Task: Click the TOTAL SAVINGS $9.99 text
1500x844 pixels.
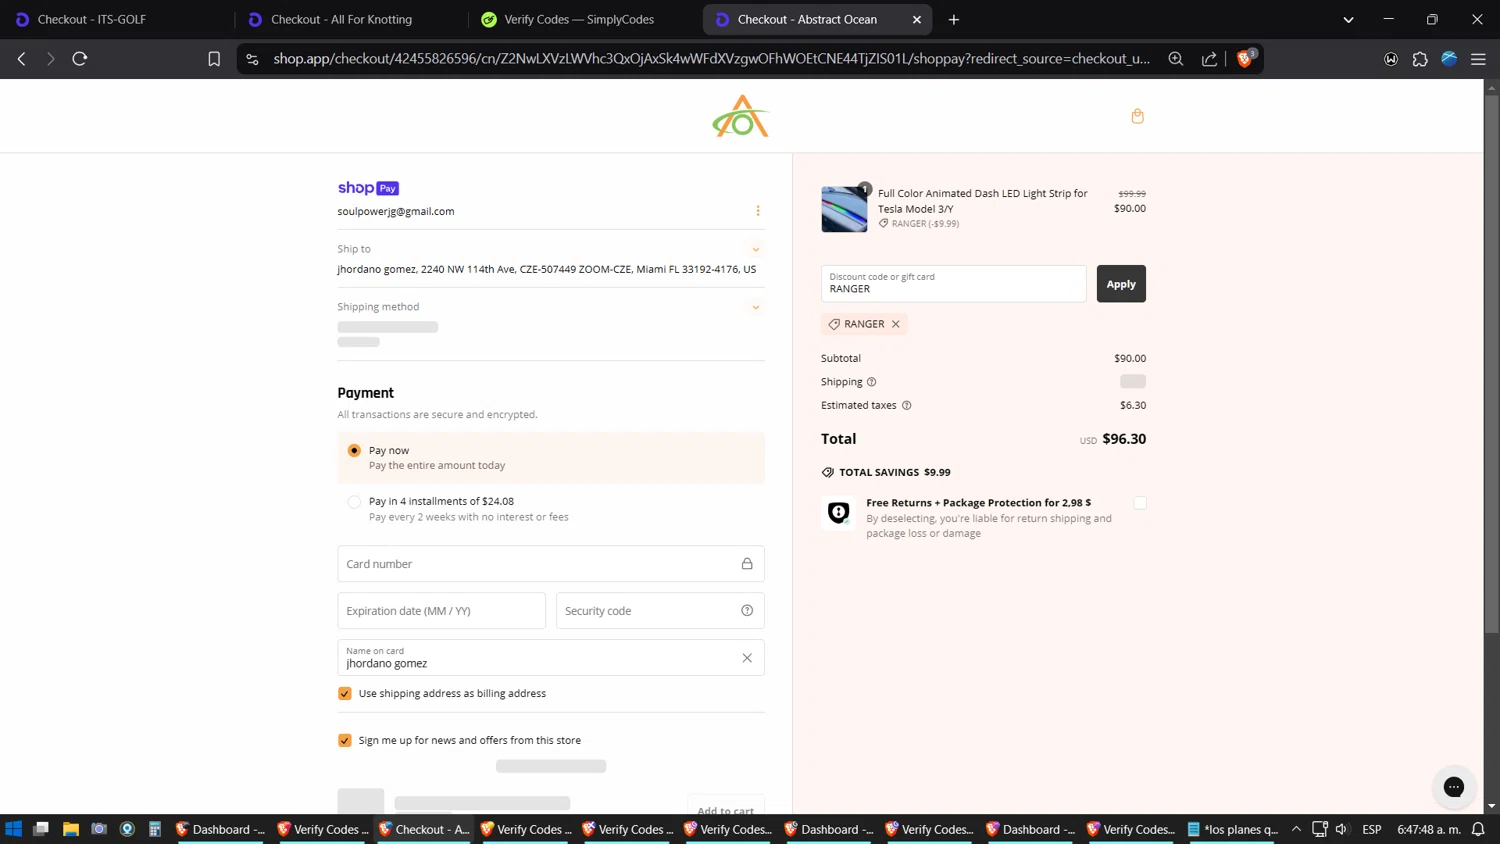Action: tap(894, 472)
